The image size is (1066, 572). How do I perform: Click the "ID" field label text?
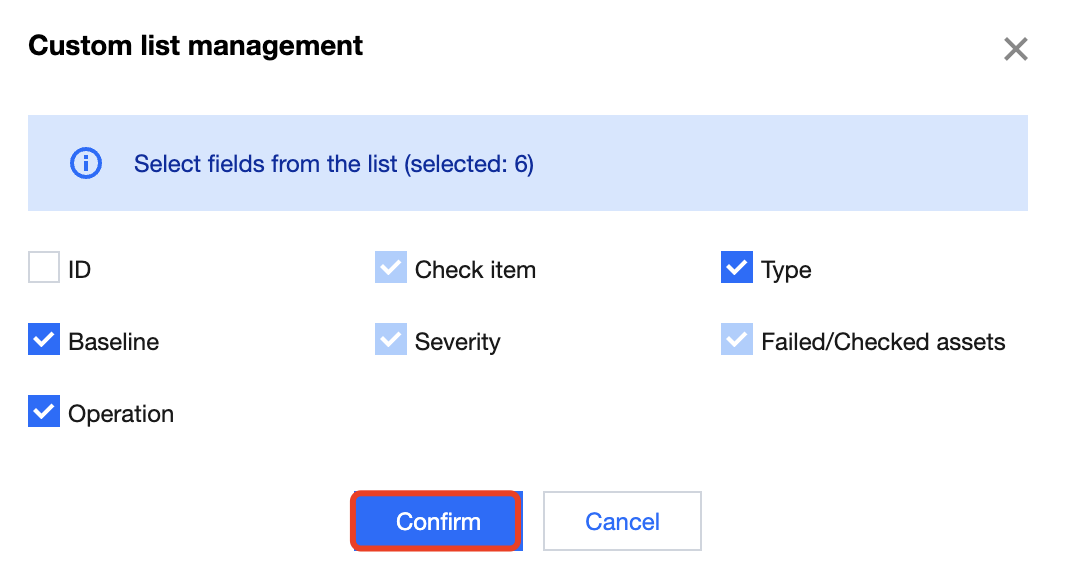coord(80,270)
